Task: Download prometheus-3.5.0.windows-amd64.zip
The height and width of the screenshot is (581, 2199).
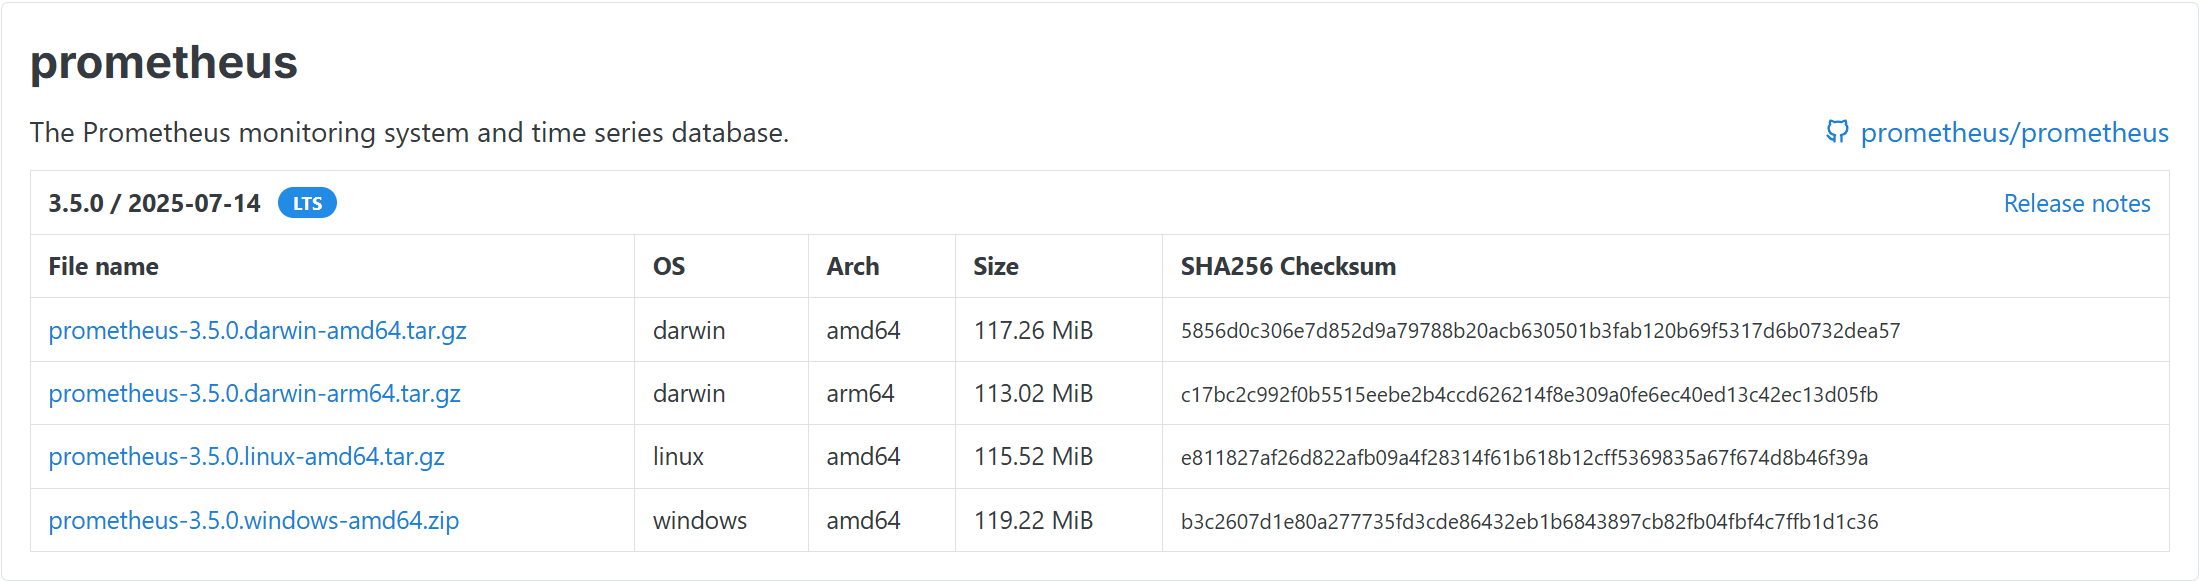Action: point(253,520)
